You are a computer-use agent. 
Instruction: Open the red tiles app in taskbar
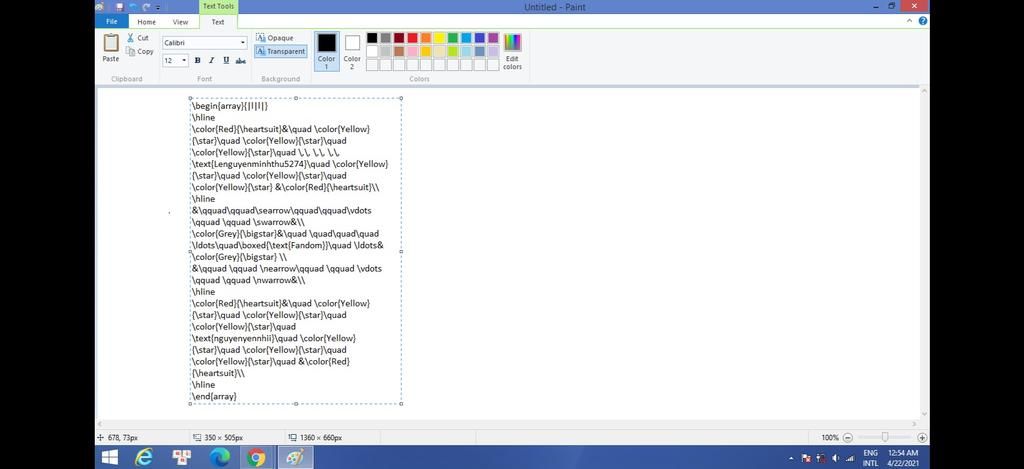(182, 457)
